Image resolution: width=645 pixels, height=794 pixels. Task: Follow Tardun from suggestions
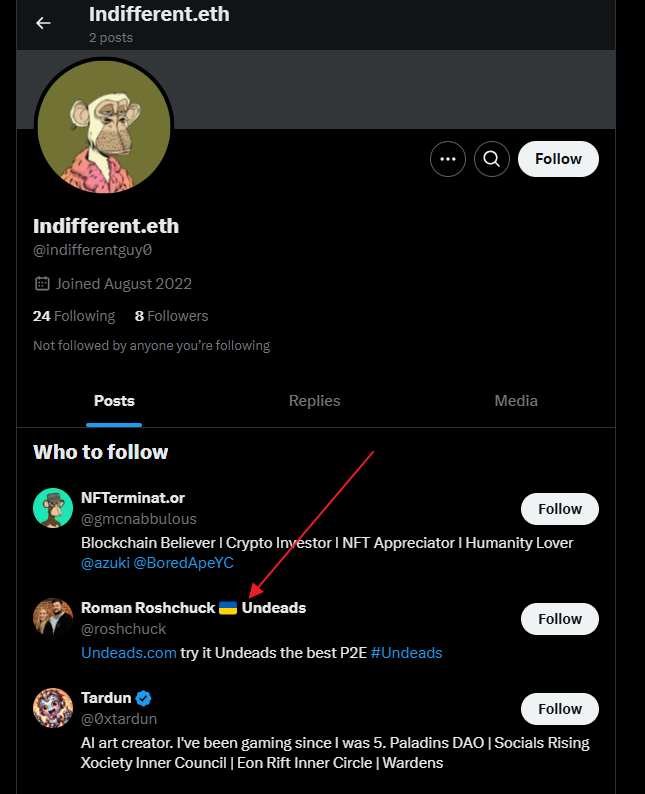click(x=559, y=709)
